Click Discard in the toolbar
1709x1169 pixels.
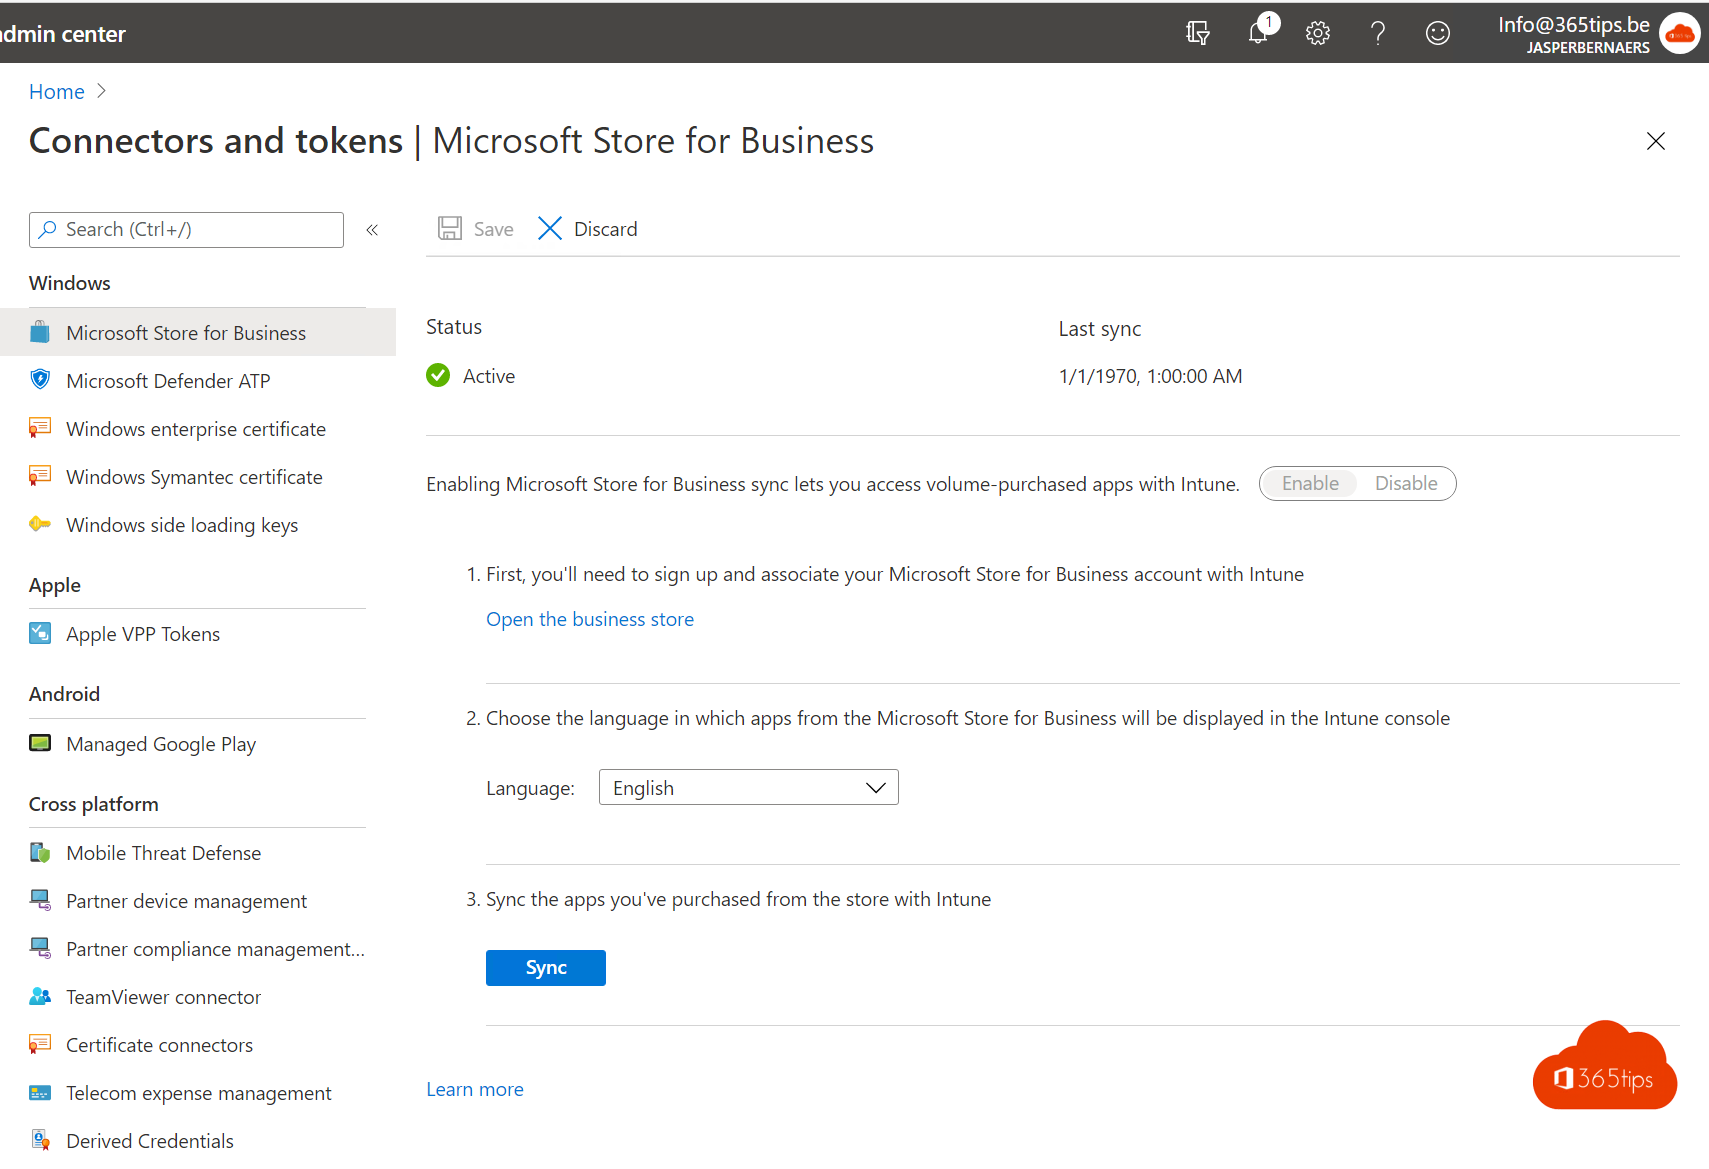[x=588, y=228]
